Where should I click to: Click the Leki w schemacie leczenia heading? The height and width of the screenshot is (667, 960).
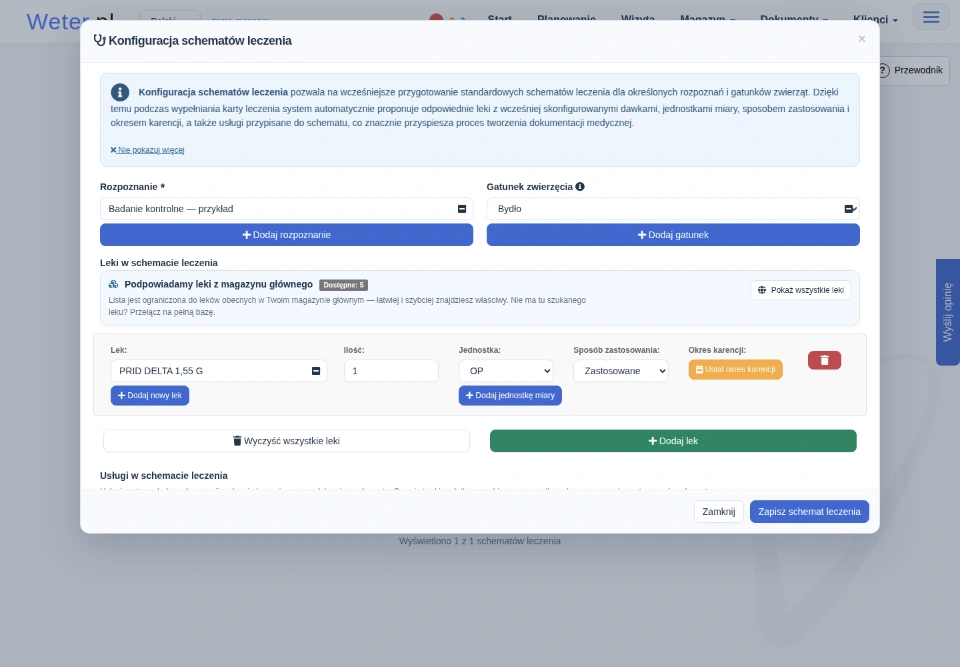point(159,263)
